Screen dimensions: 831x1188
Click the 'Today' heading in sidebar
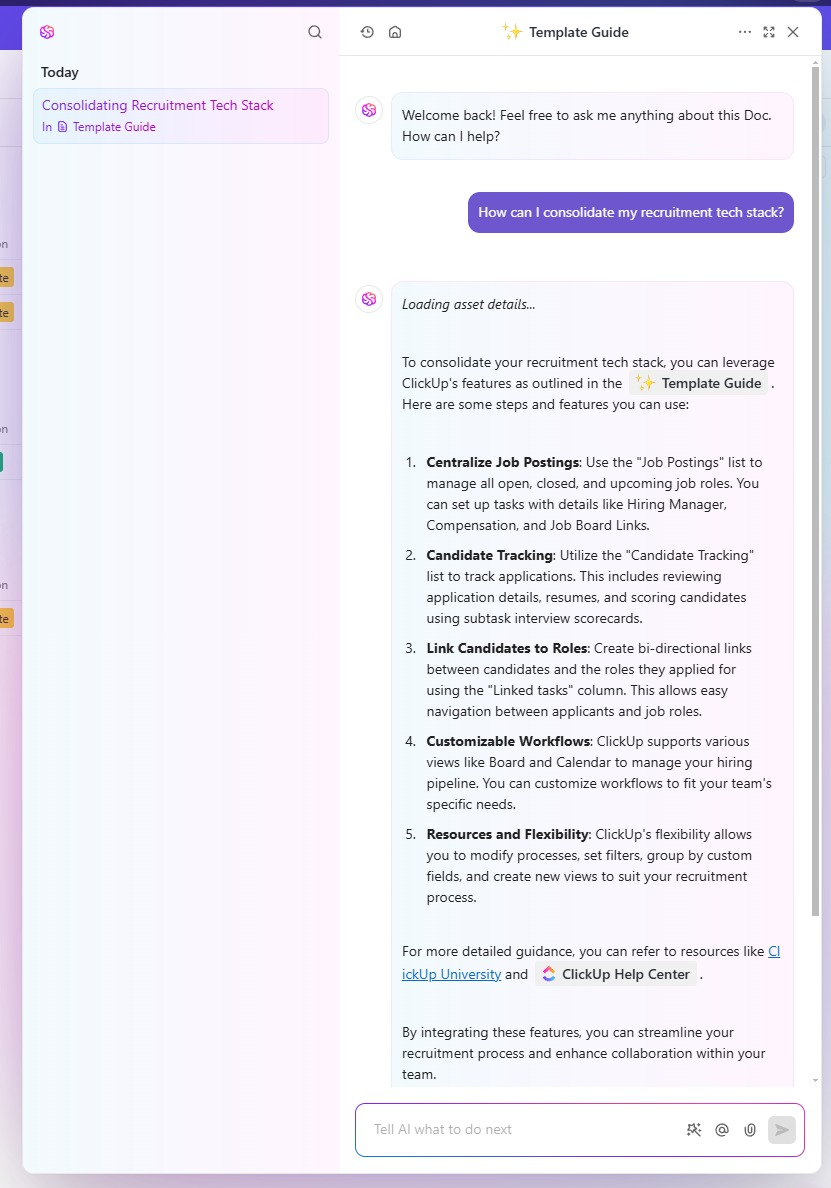[60, 73]
